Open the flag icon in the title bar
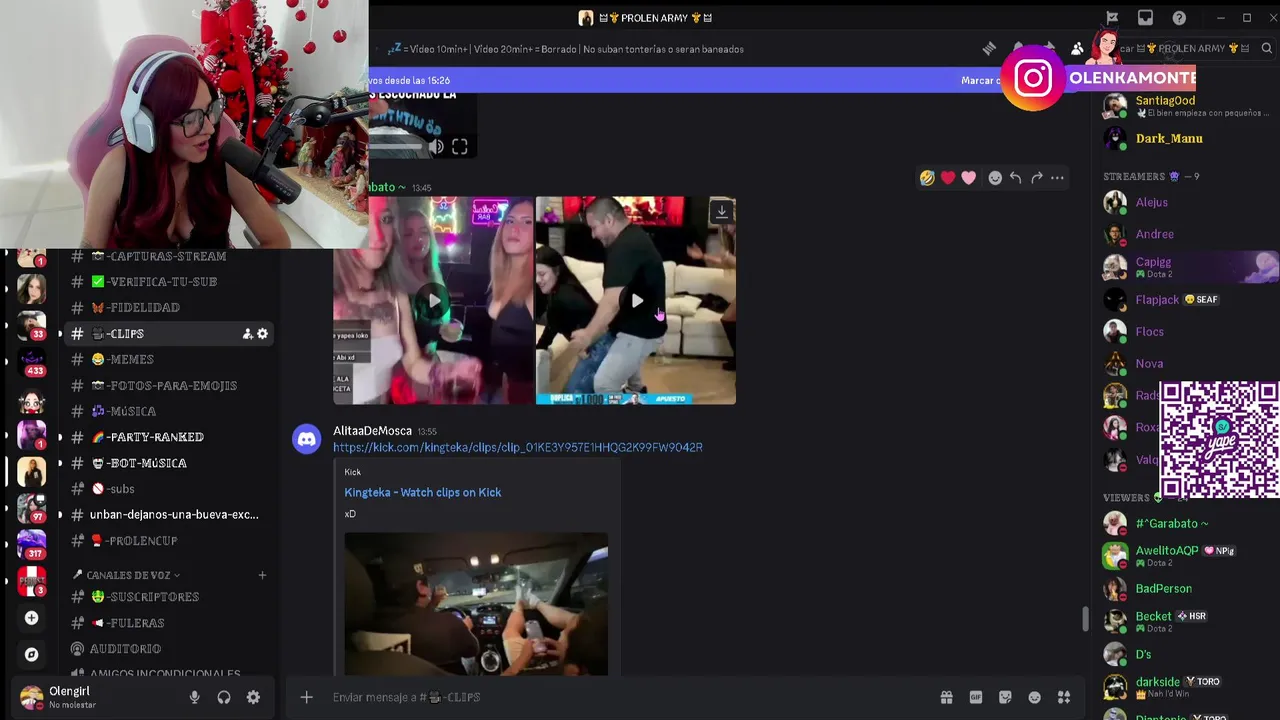Image resolution: width=1280 pixels, height=720 pixels. coord(1112,18)
